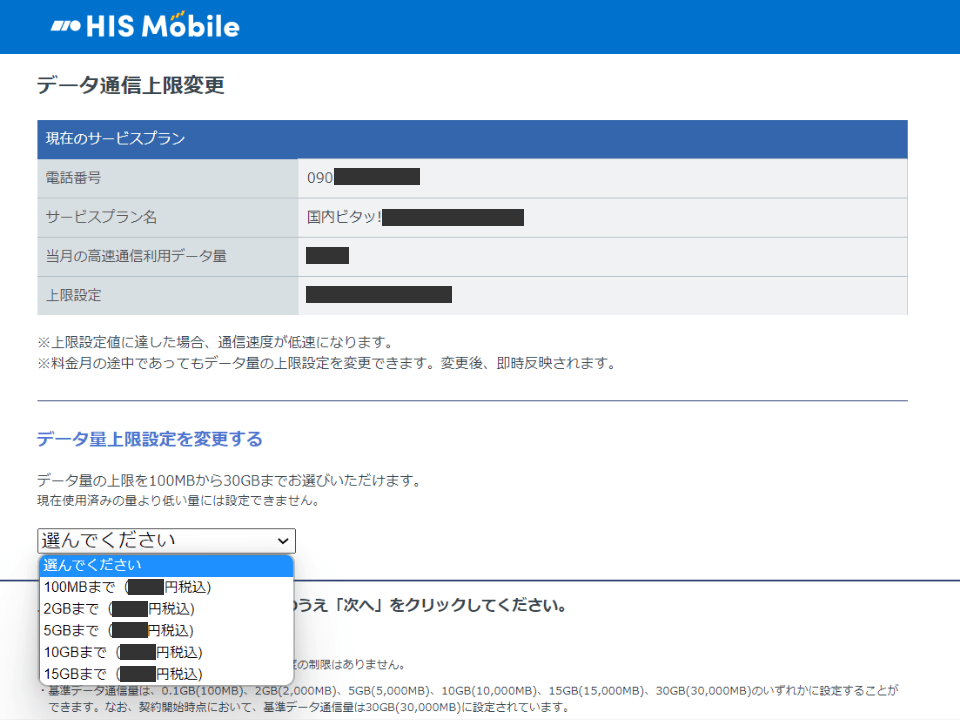Choose the 100MBまで option
The height and width of the screenshot is (720, 960).
coord(167,587)
